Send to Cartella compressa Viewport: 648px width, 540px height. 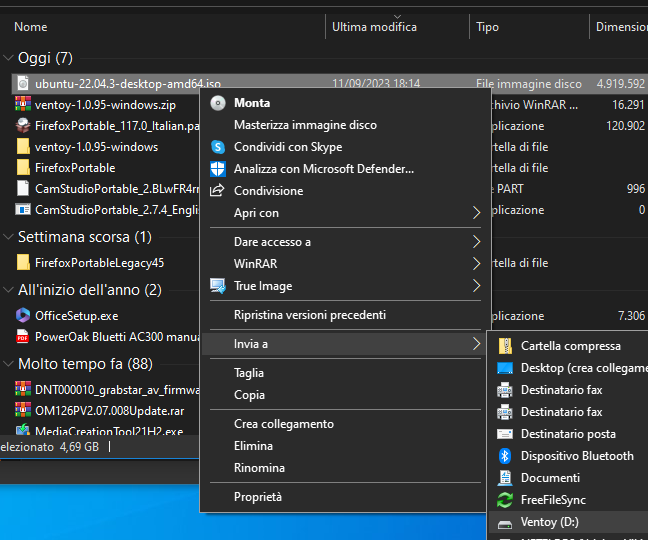[x=568, y=346]
